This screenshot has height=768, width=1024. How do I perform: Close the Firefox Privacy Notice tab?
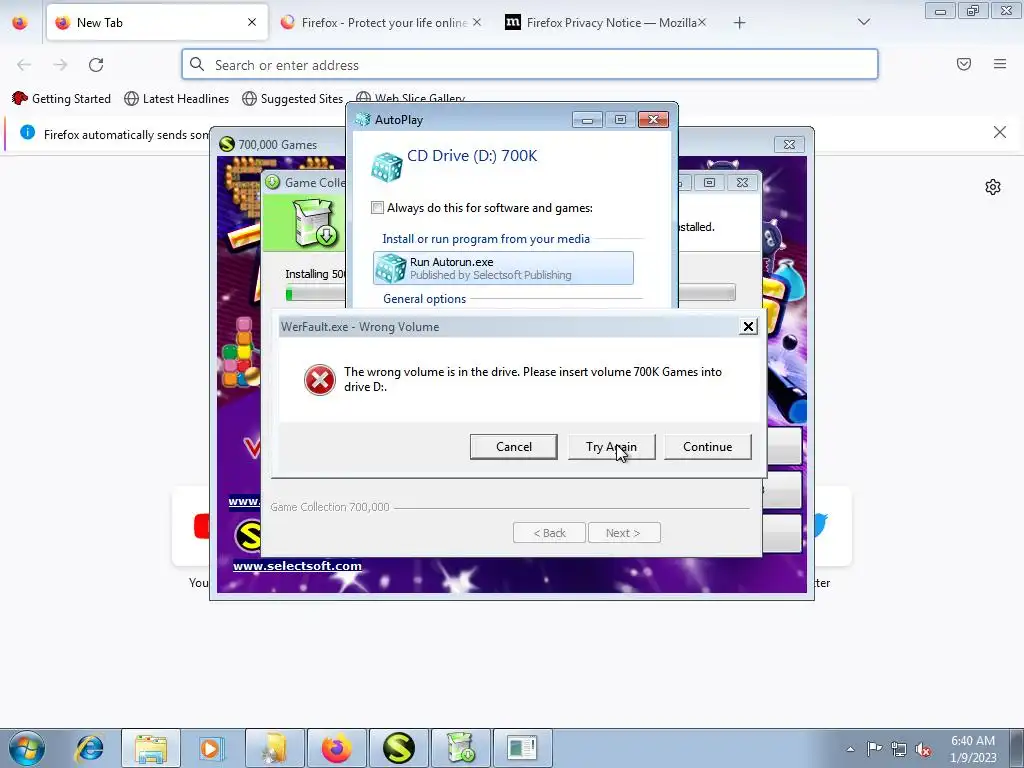click(x=701, y=22)
